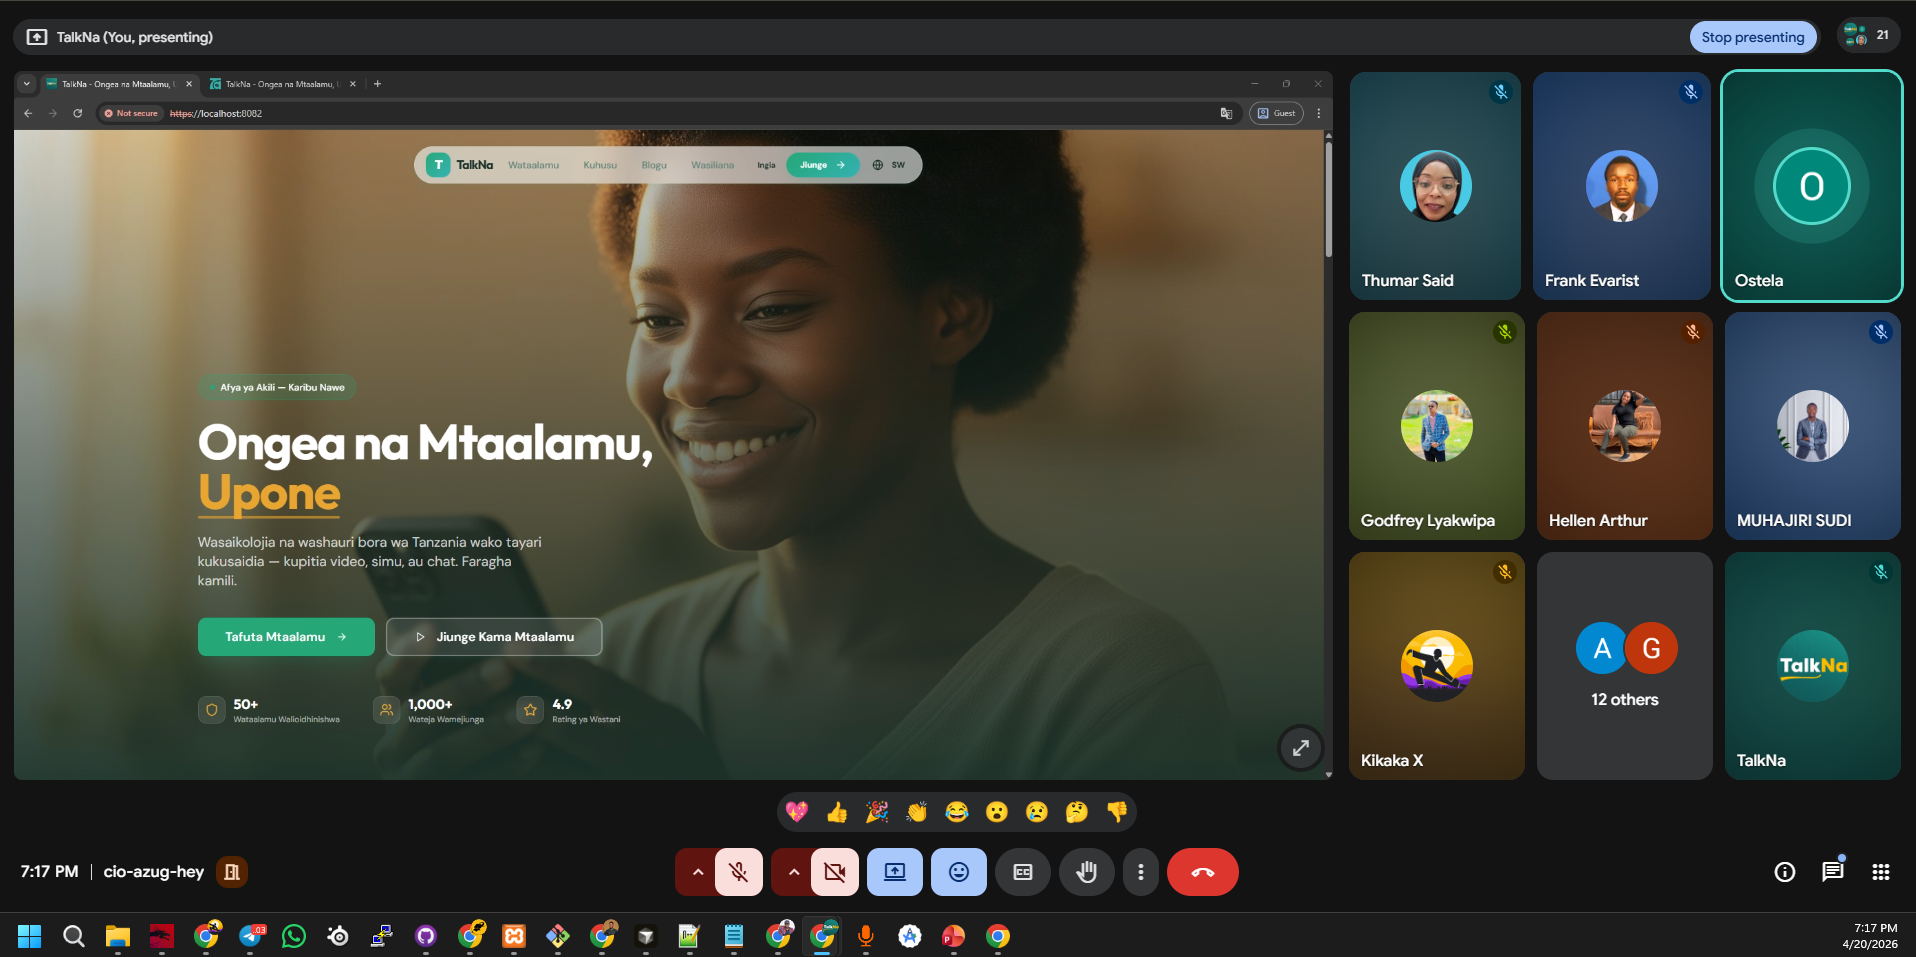The image size is (1916, 957).
Task: Open the meeting chat panel
Action: 1832,872
